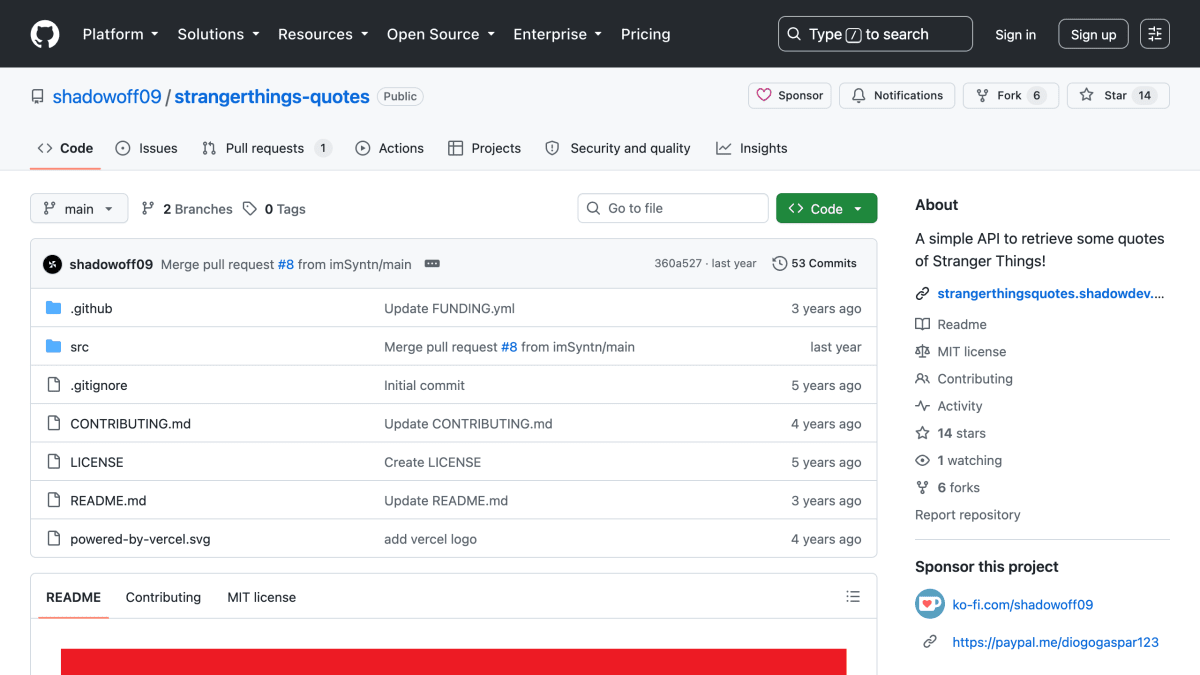Viewport: 1200px width, 675px height.
Task: Click the src folder icon
Action: pos(54,347)
